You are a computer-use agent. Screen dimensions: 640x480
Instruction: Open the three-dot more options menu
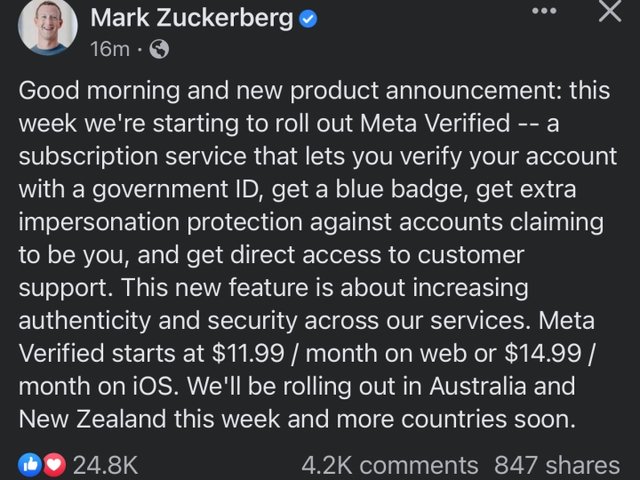(x=543, y=12)
